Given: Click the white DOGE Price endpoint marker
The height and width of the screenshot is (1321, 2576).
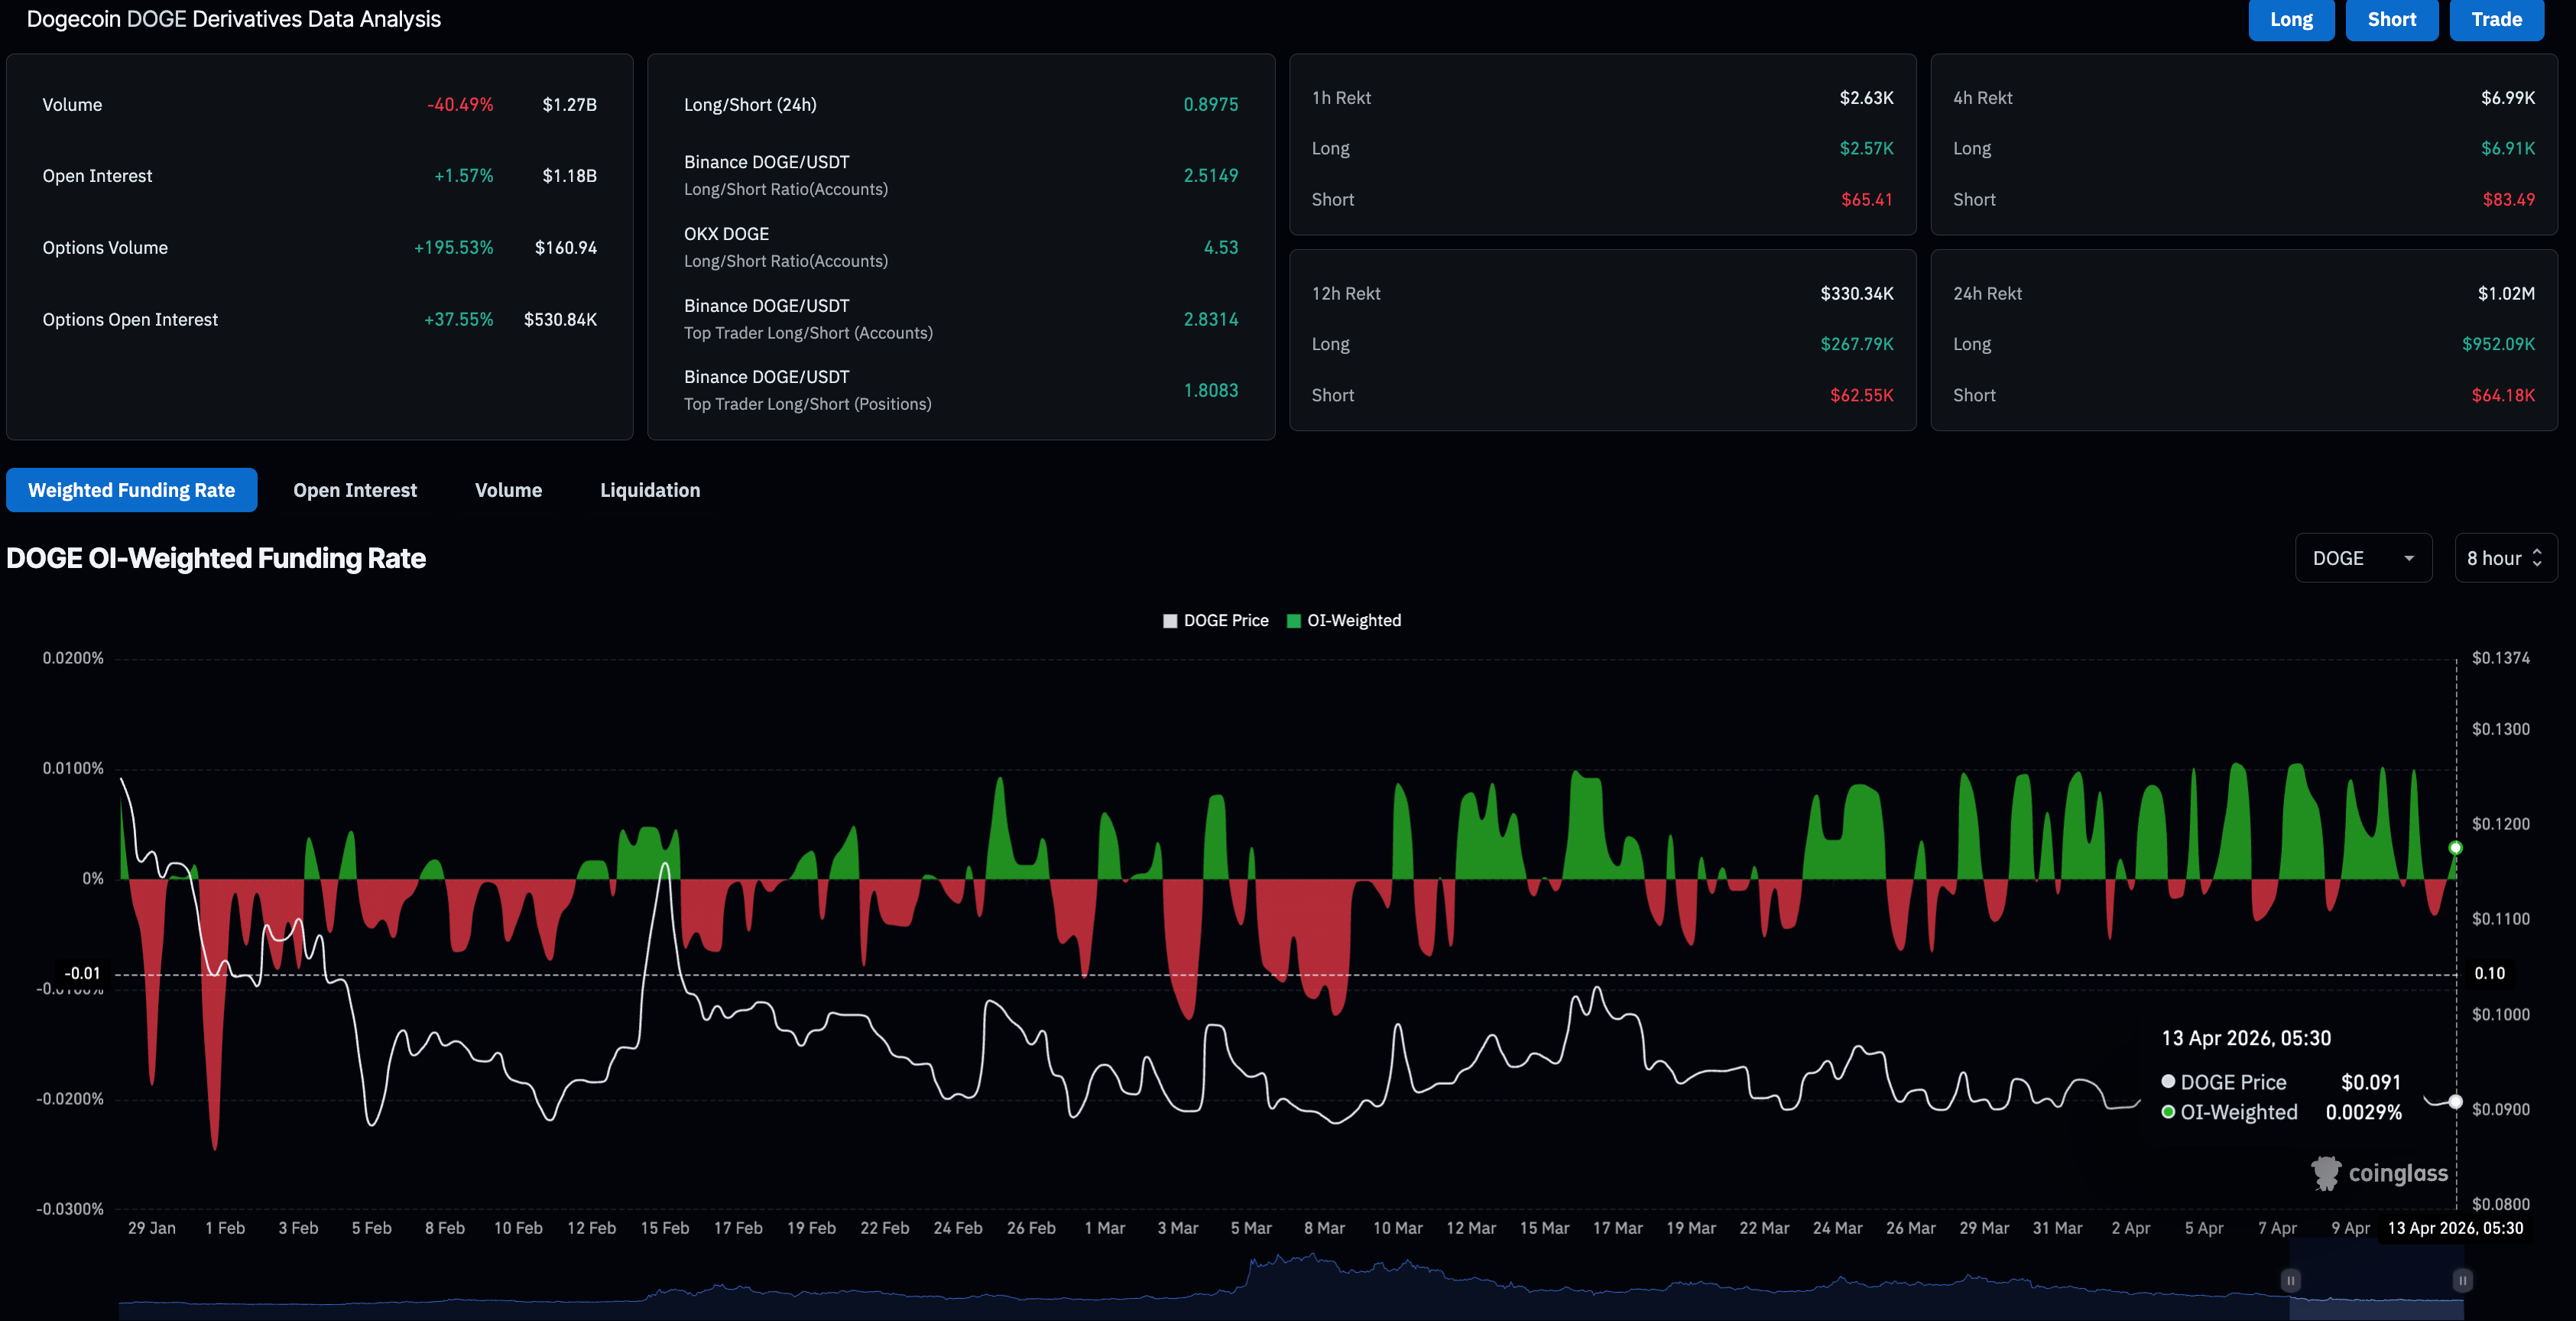Looking at the screenshot, I should pos(2455,1102).
